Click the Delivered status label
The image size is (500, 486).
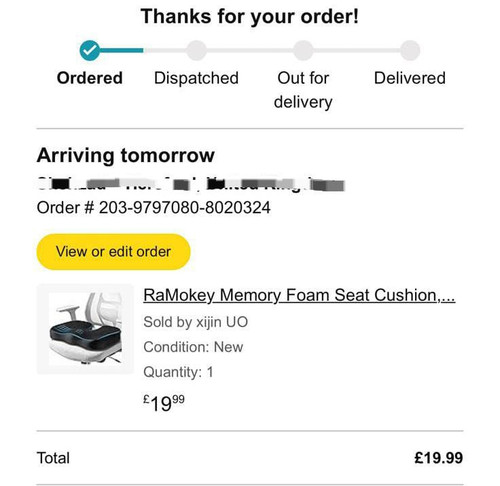point(410,78)
